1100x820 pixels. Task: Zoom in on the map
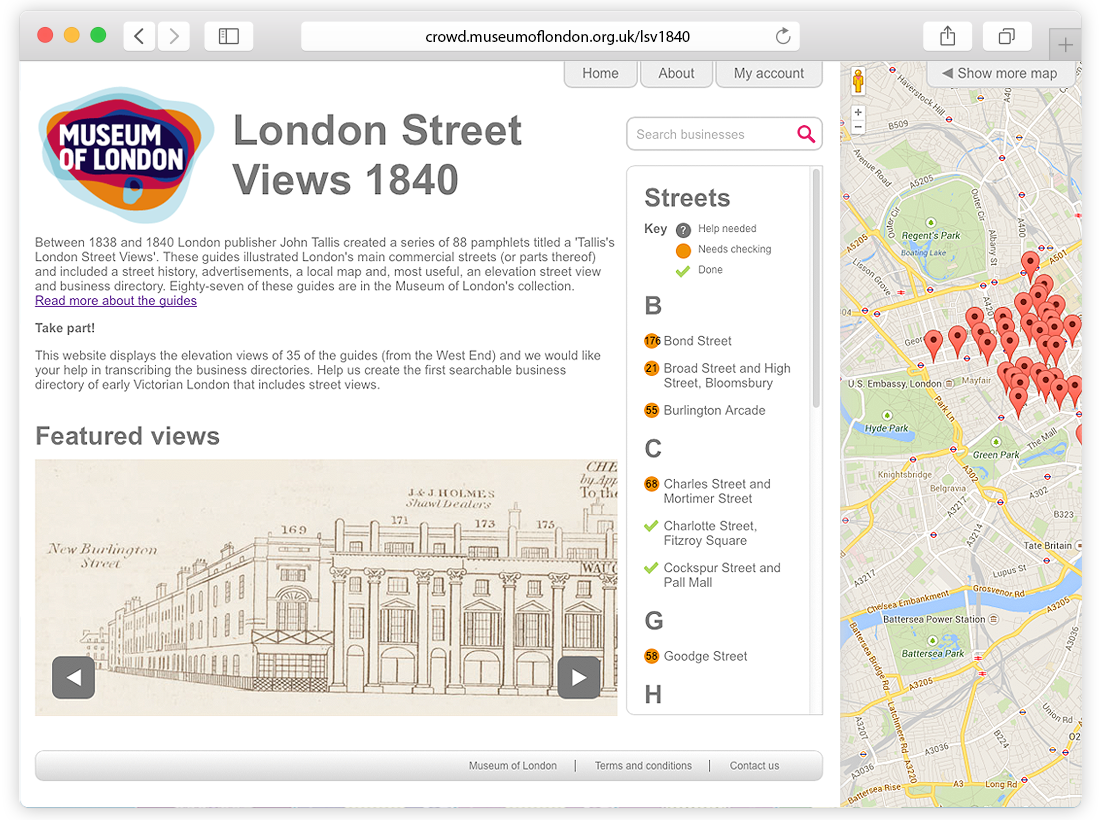pyautogui.click(x=858, y=112)
